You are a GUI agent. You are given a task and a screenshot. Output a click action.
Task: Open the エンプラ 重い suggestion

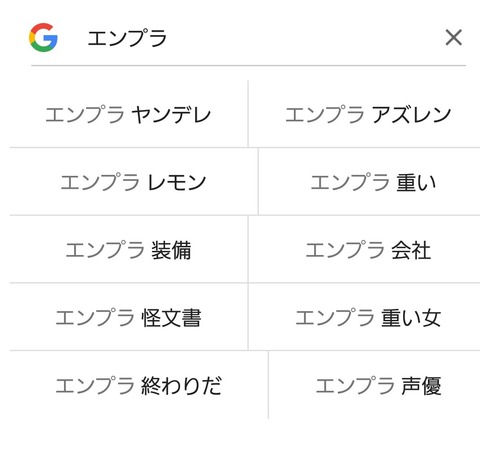coord(369,182)
